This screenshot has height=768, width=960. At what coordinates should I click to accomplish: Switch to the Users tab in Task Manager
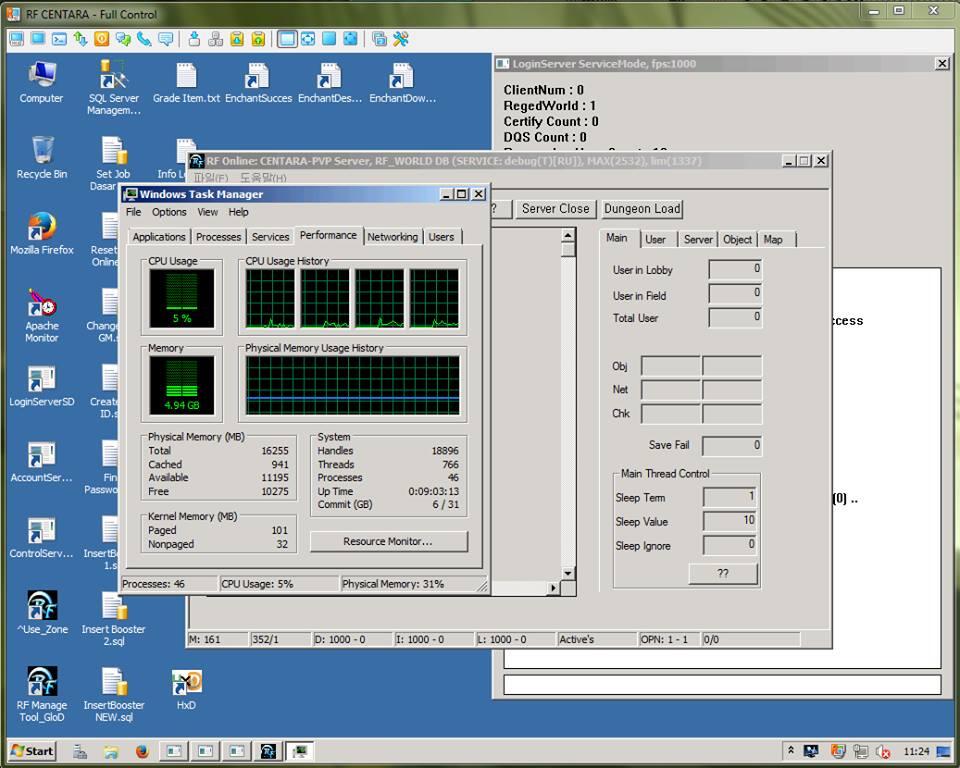point(441,237)
